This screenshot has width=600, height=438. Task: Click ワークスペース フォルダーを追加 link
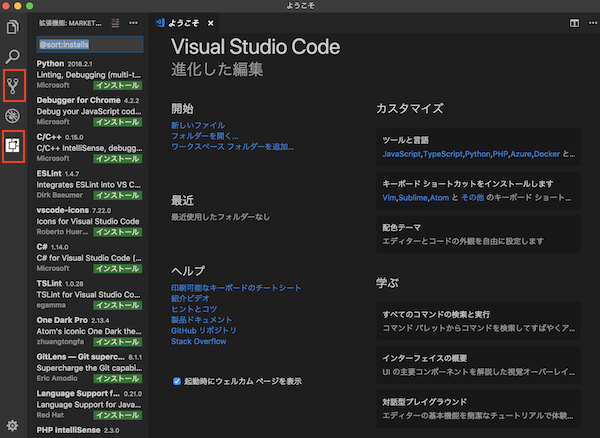pyautogui.click(x=232, y=147)
